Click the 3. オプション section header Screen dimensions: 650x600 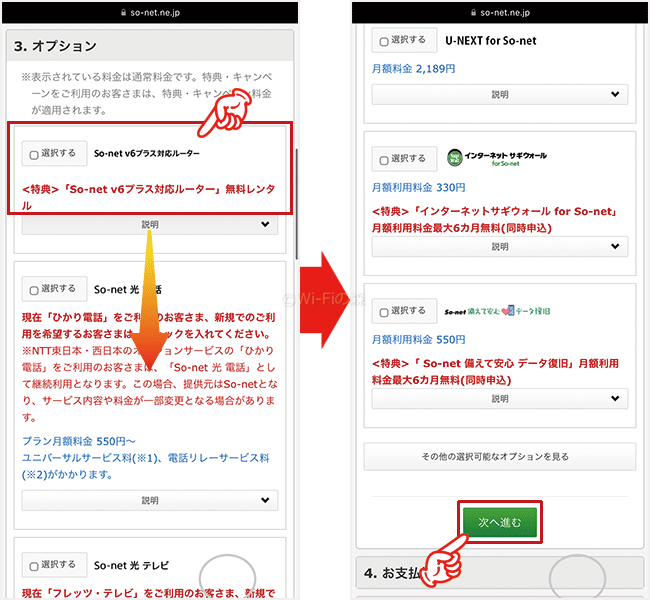click(150, 46)
